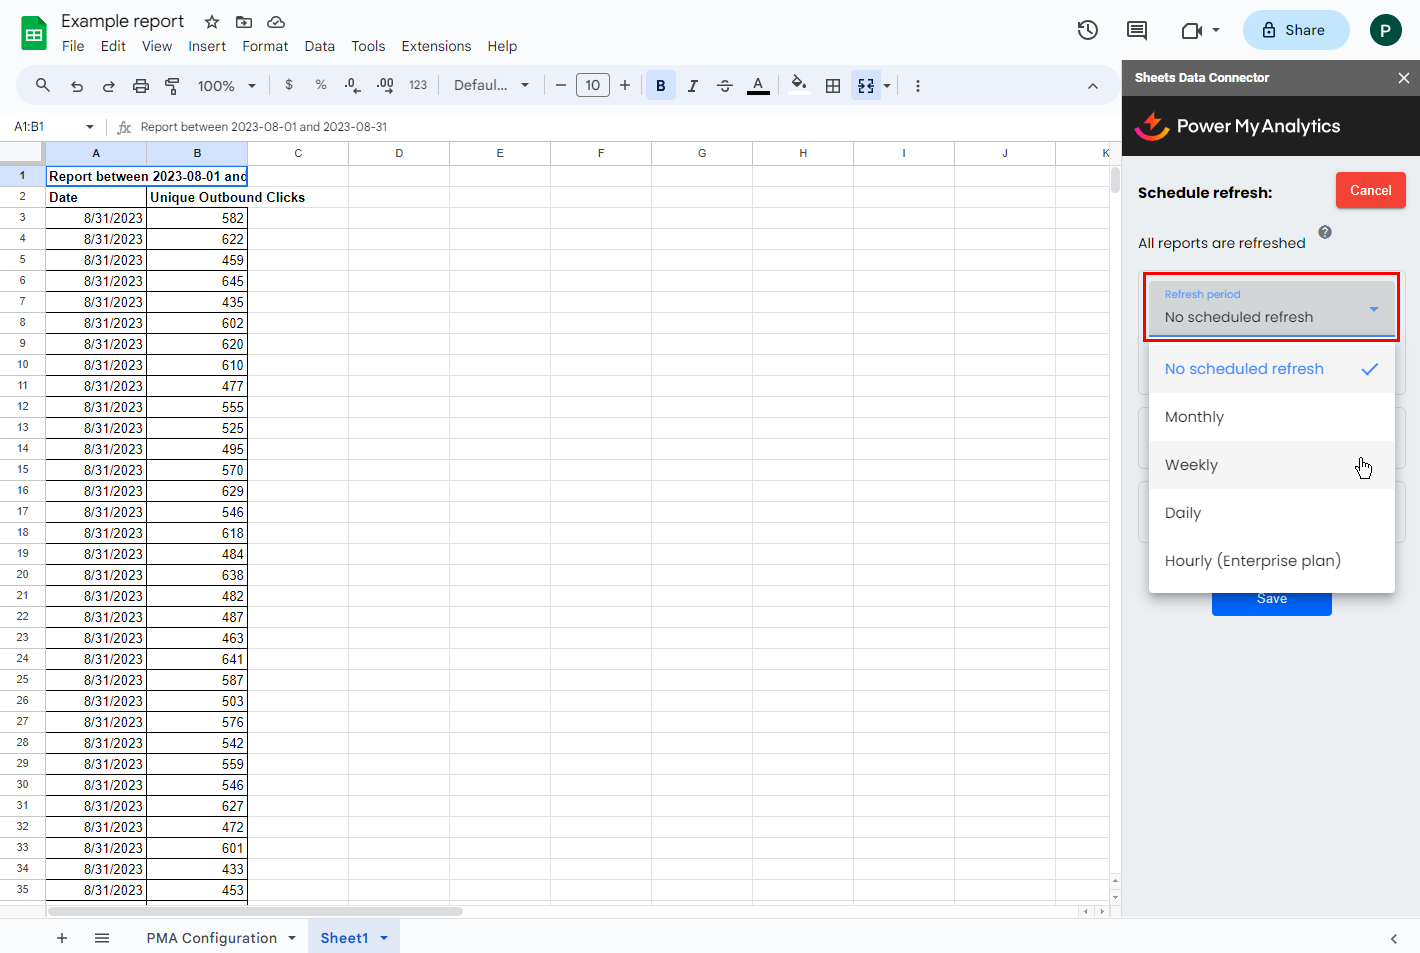Click the Share button
The width and height of the screenshot is (1420, 953).
pos(1295,30)
